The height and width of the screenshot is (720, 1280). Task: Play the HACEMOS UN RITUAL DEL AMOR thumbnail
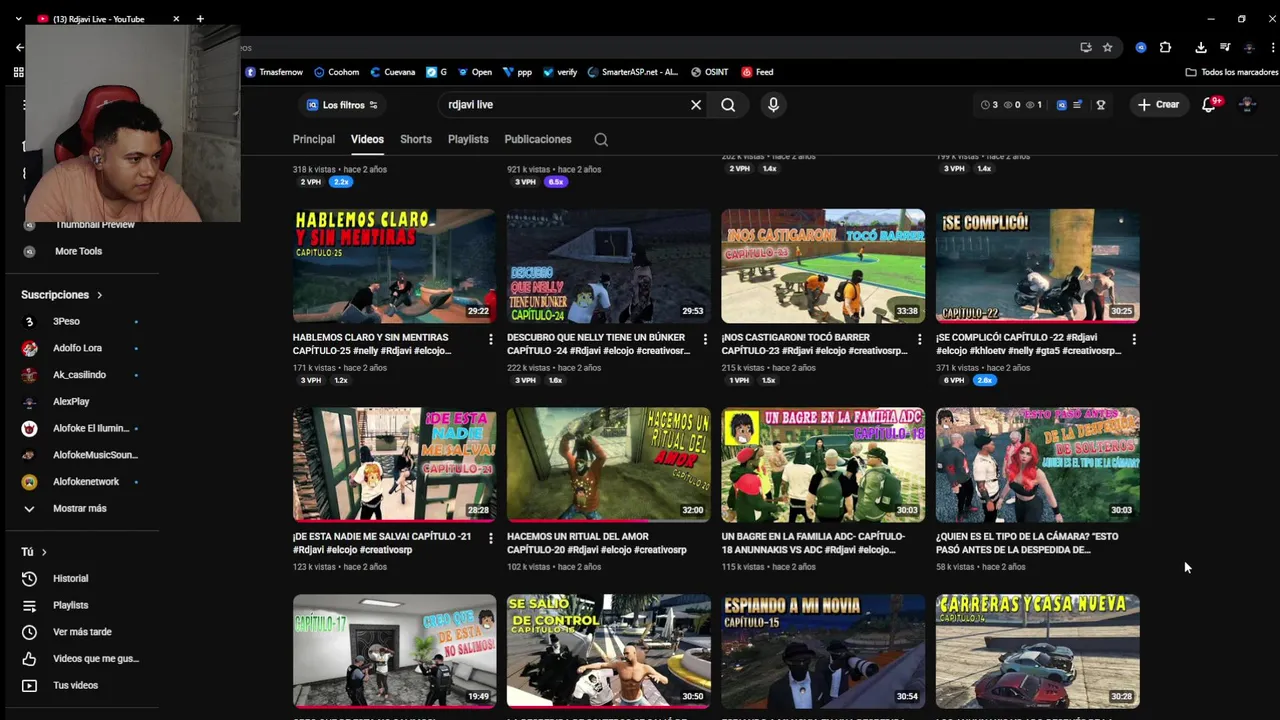tap(609, 465)
